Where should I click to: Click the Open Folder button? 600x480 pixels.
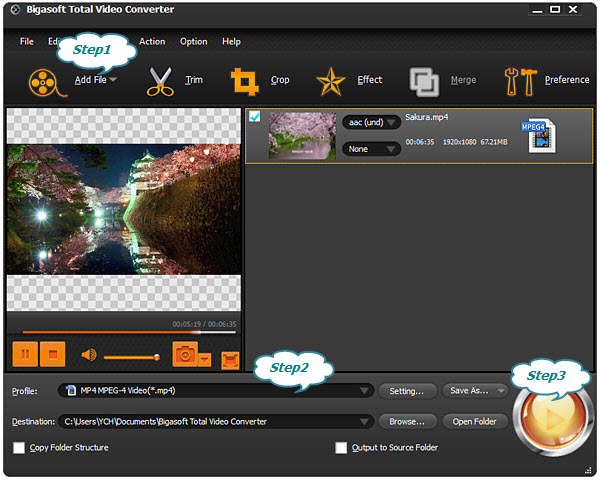point(475,422)
